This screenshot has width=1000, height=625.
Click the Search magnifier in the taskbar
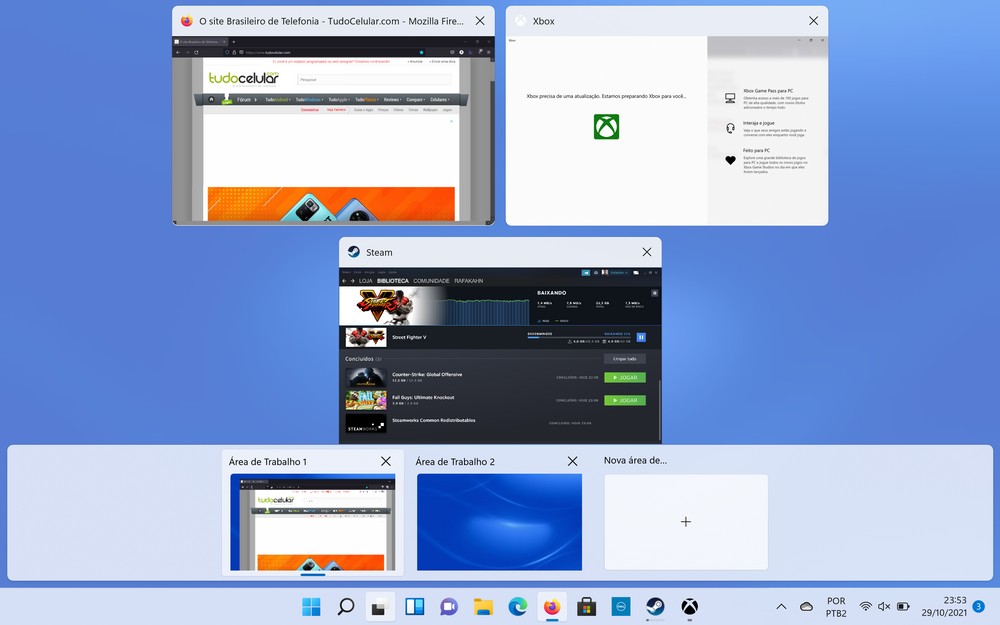[346, 606]
